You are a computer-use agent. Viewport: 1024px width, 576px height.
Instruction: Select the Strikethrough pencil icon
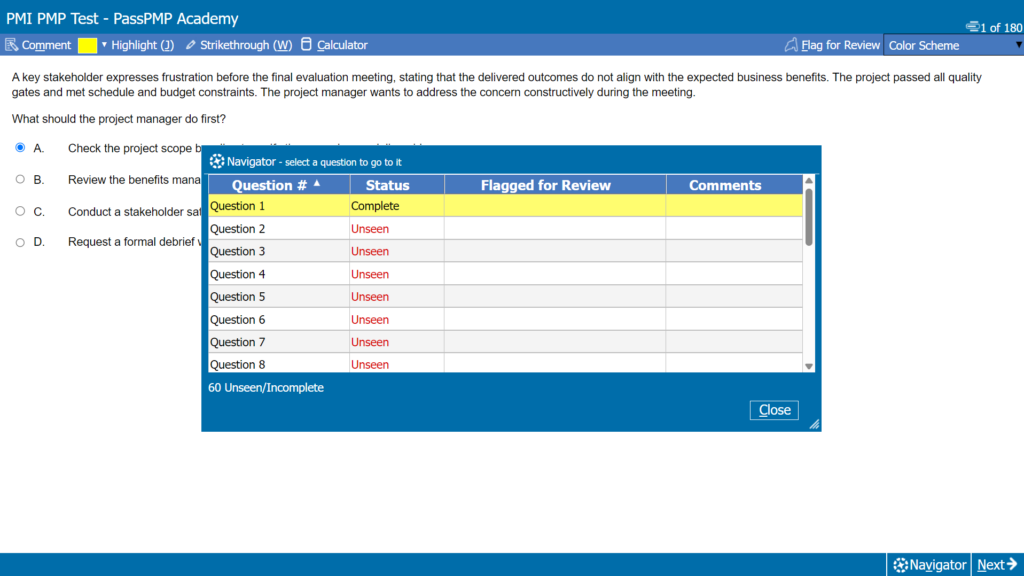(191, 45)
